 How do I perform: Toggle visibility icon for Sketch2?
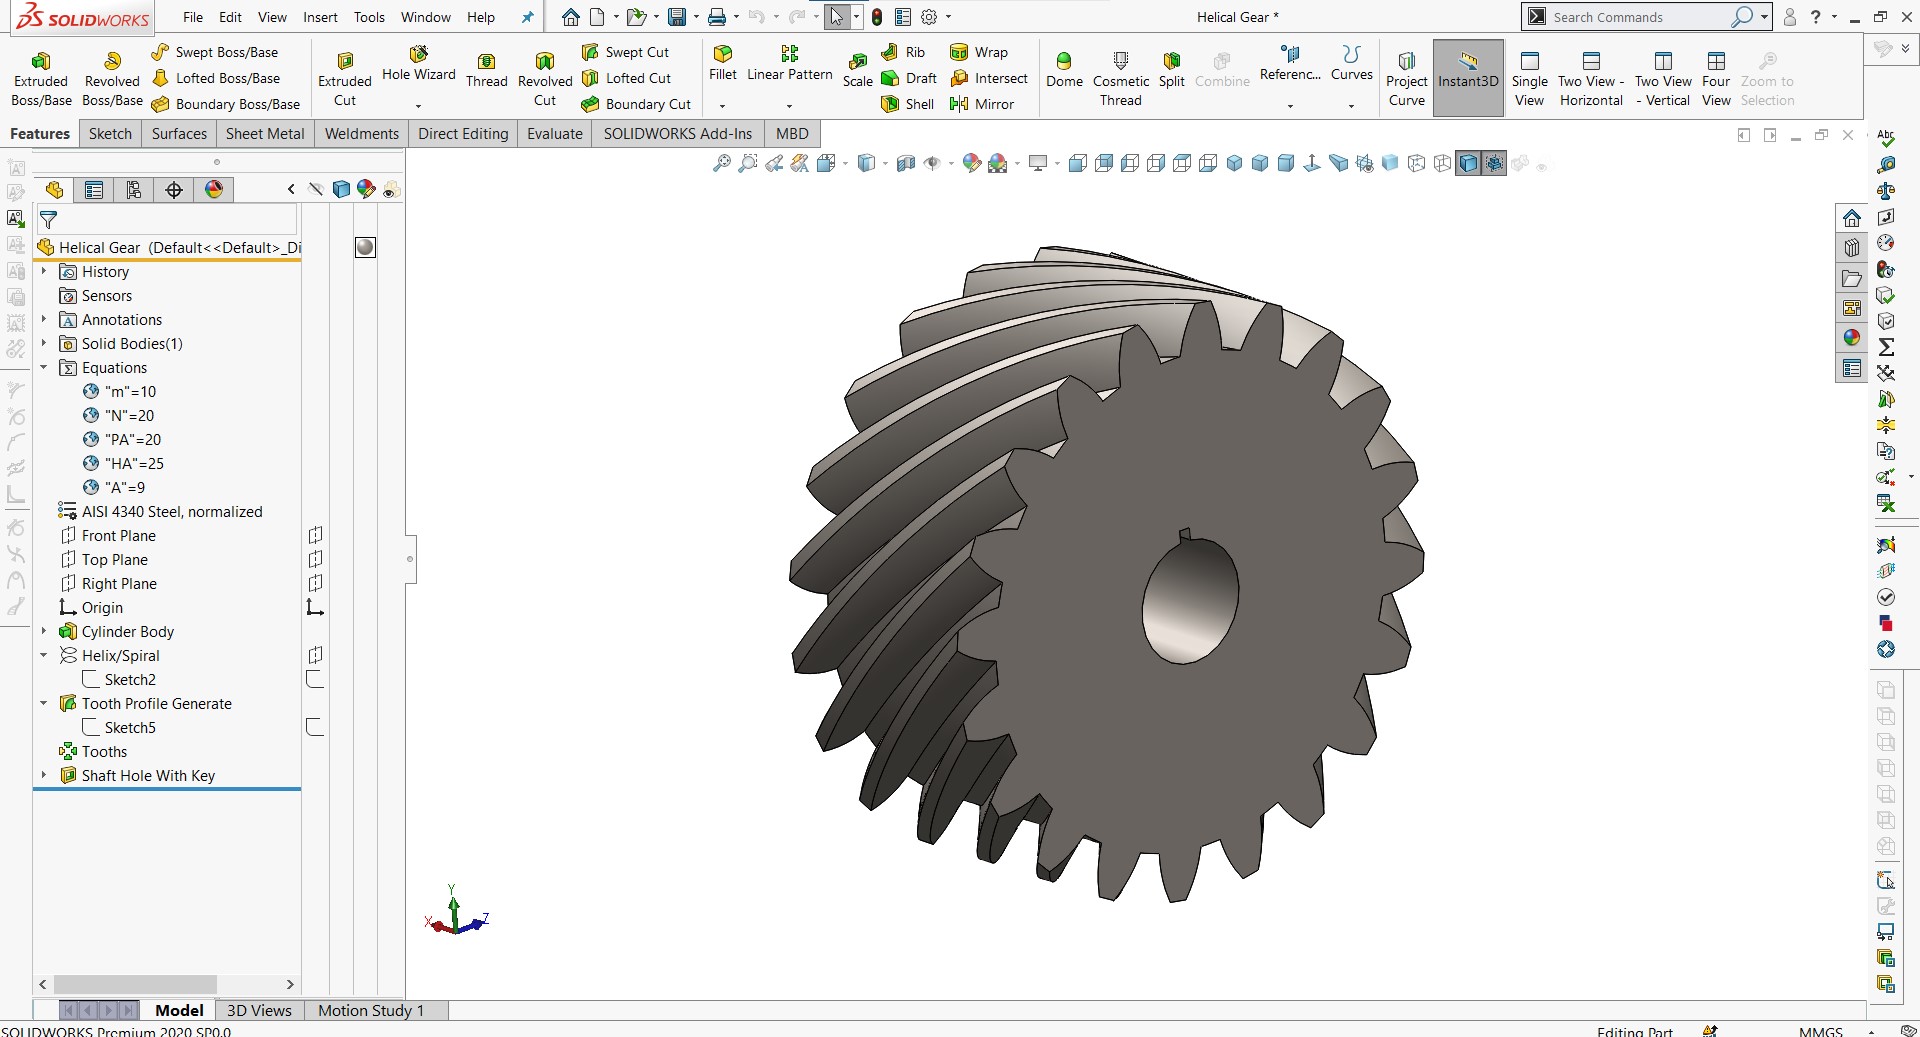tap(315, 679)
